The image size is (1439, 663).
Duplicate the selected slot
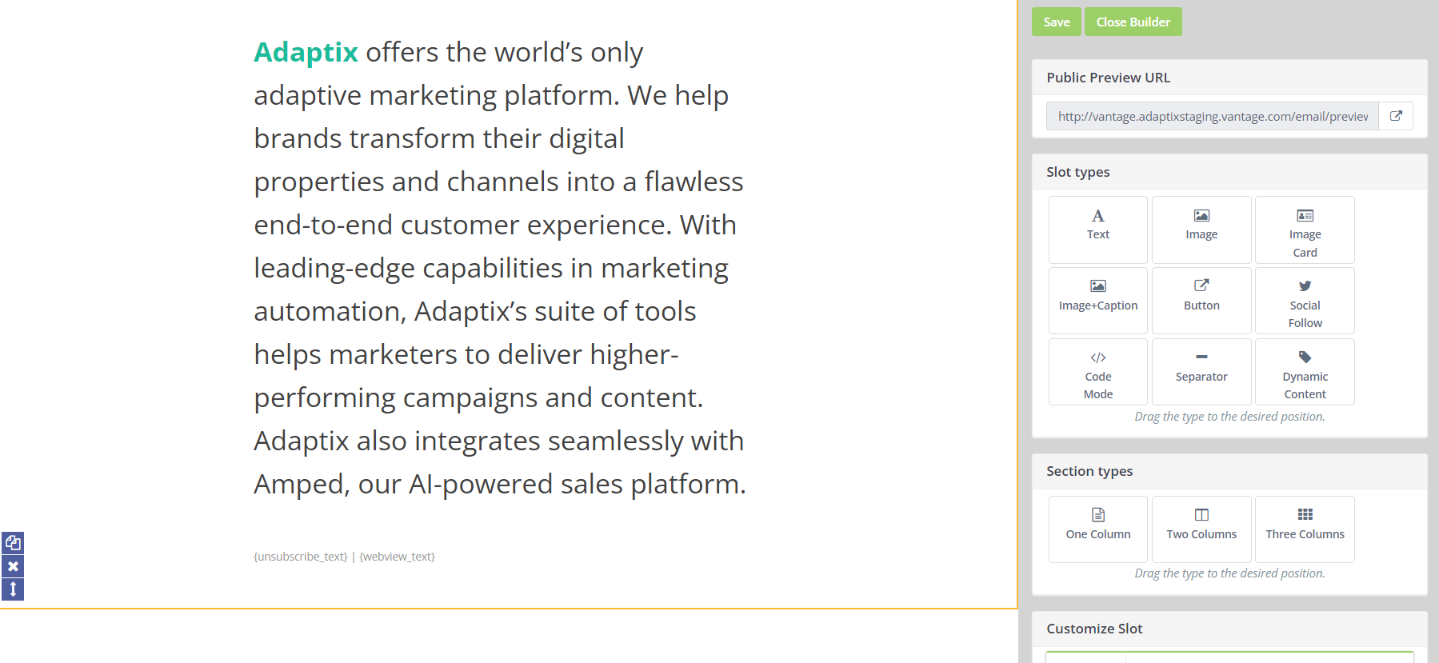pos(12,542)
